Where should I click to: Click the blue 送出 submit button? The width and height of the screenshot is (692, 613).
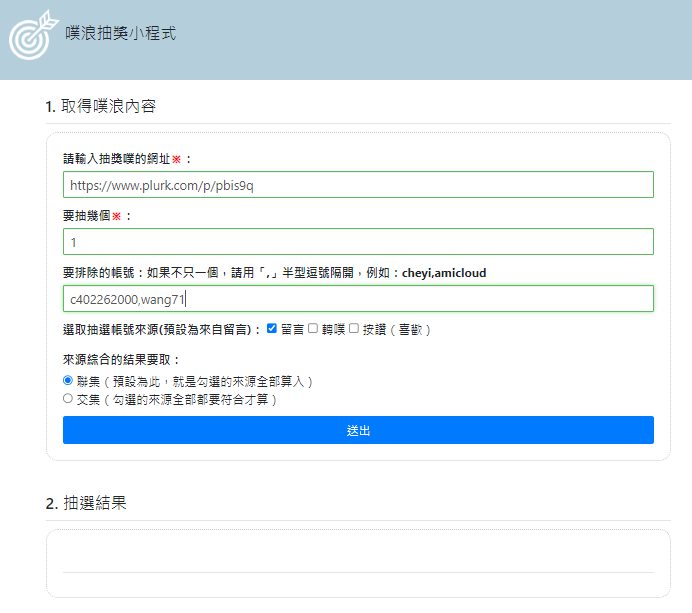[x=358, y=430]
